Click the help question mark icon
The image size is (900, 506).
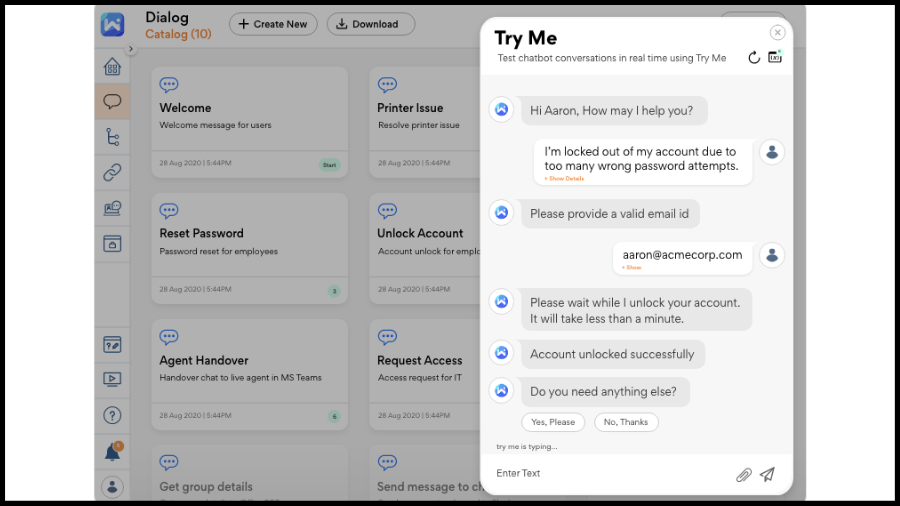click(112, 415)
